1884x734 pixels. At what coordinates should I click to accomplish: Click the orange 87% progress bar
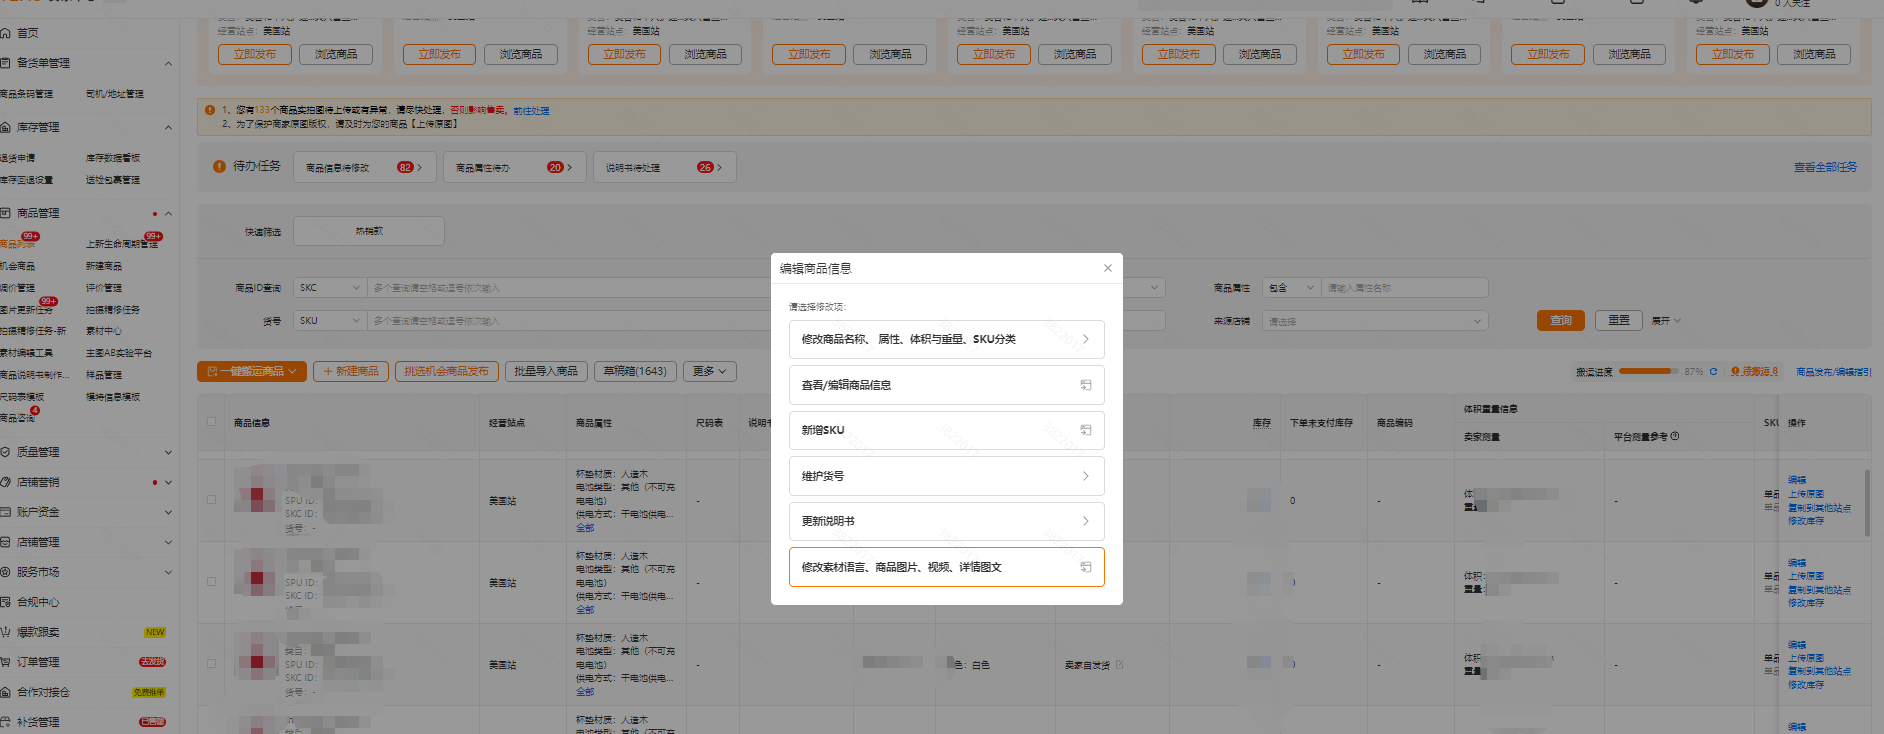pos(1648,371)
